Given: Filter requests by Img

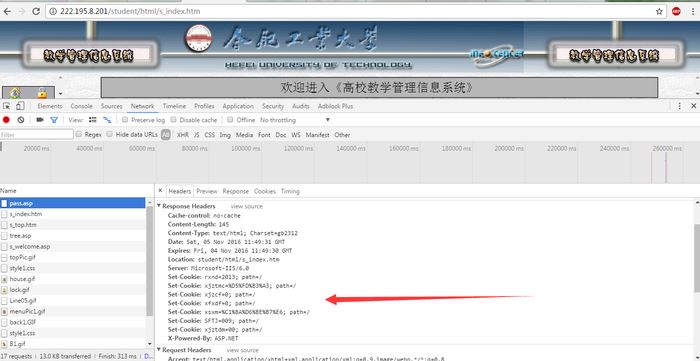Looking at the screenshot, I should tap(225, 135).
